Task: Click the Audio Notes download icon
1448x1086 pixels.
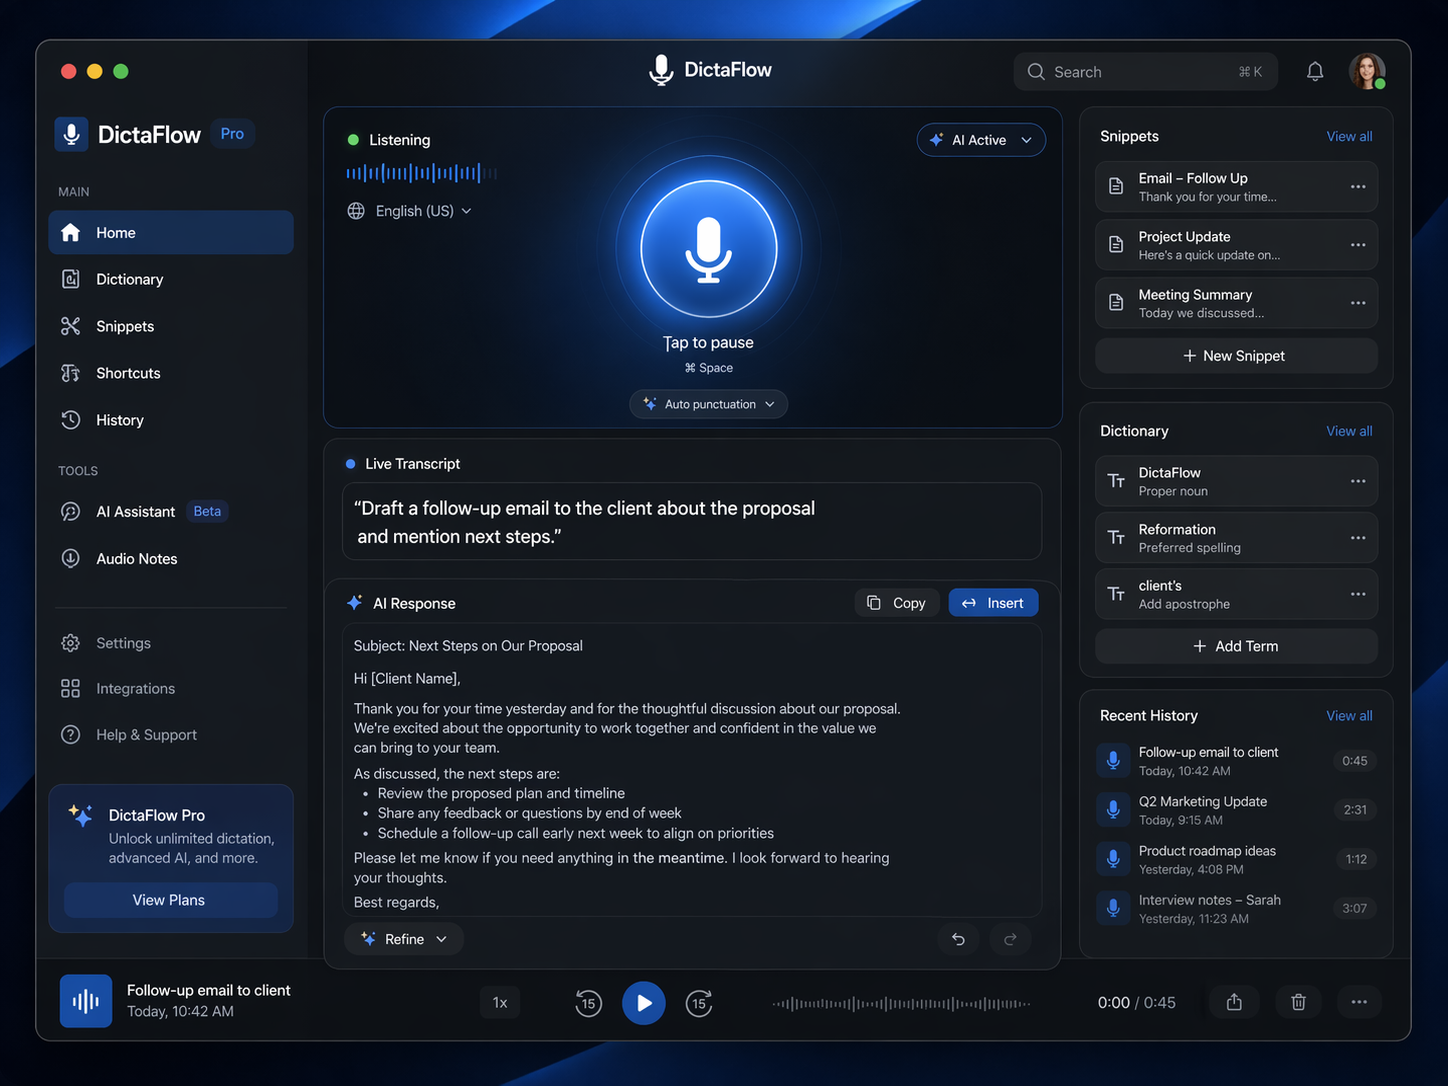Action: pos(70,558)
